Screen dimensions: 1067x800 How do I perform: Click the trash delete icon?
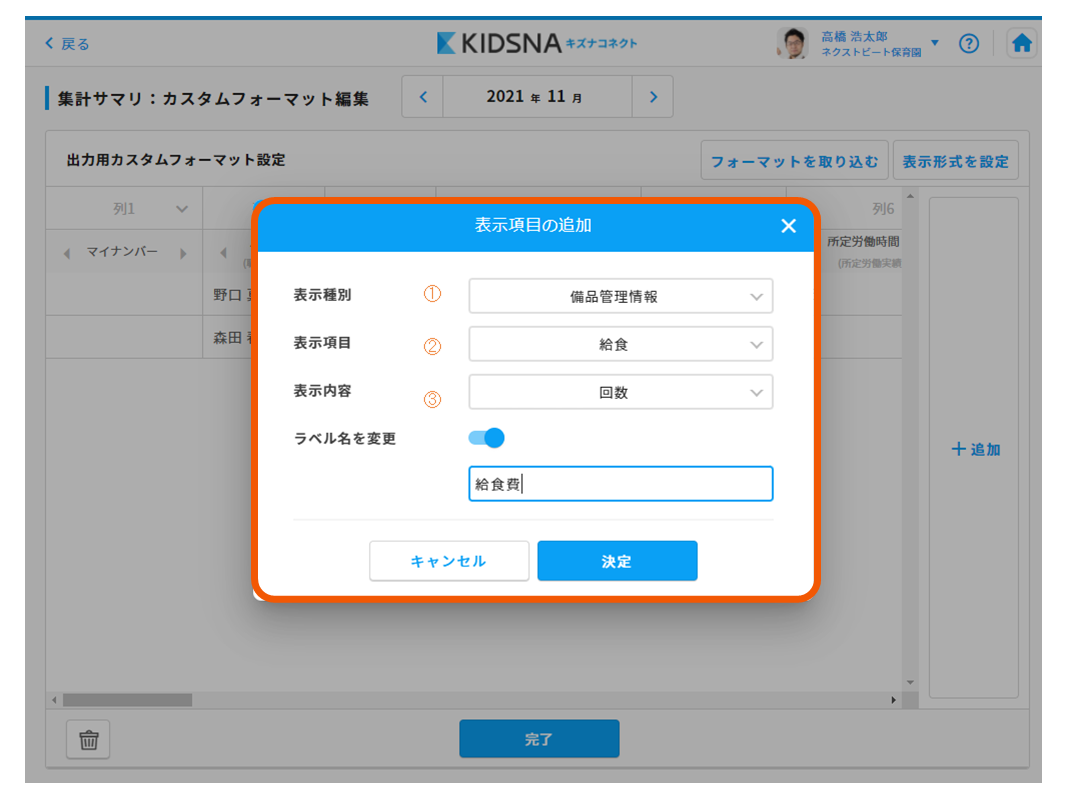(88, 740)
